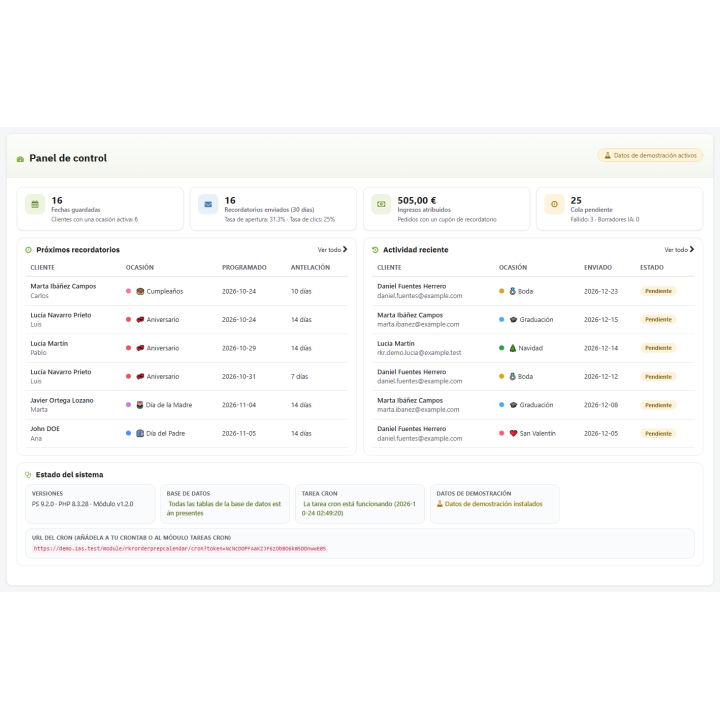Click the Graduación icon in the 2026-12-08 row

click(513, 405)
